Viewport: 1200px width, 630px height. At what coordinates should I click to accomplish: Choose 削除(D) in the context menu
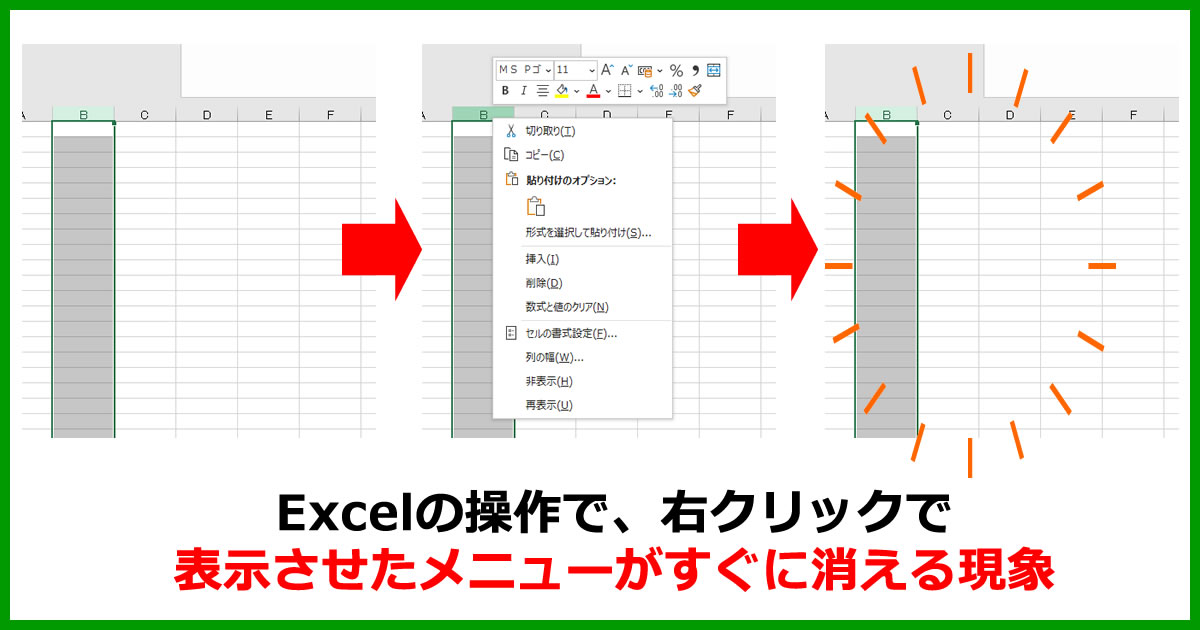tap(543, 283)
